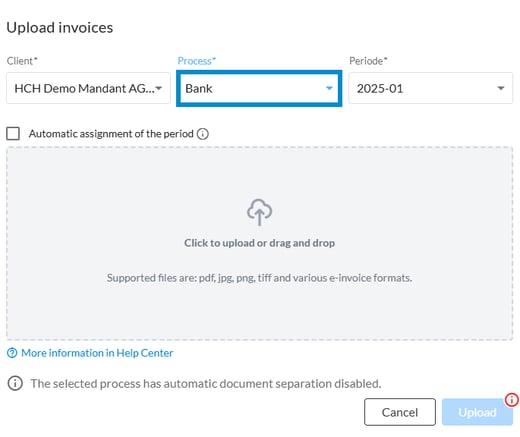Click the red info icon on Upload button
Viewport: 520px width, 437px height.
point(512,399)
